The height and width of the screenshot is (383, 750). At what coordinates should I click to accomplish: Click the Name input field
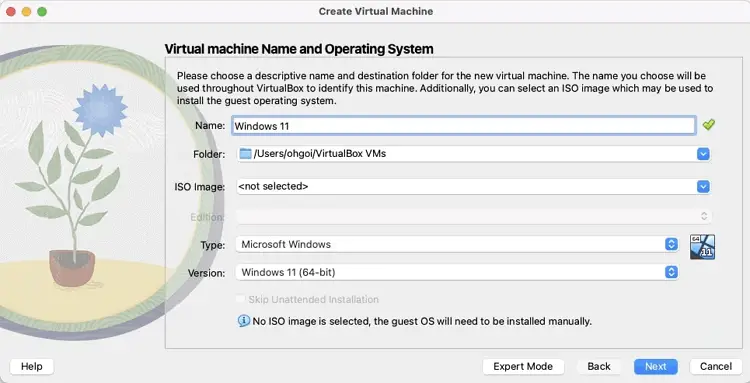(x=463, y=126)
